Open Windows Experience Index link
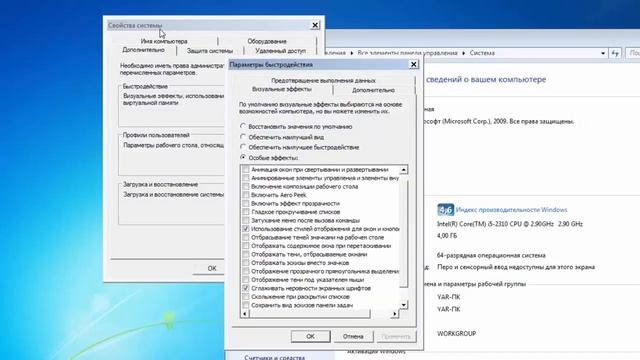Viewport: 640px width, 360px height. click(511, 210)
